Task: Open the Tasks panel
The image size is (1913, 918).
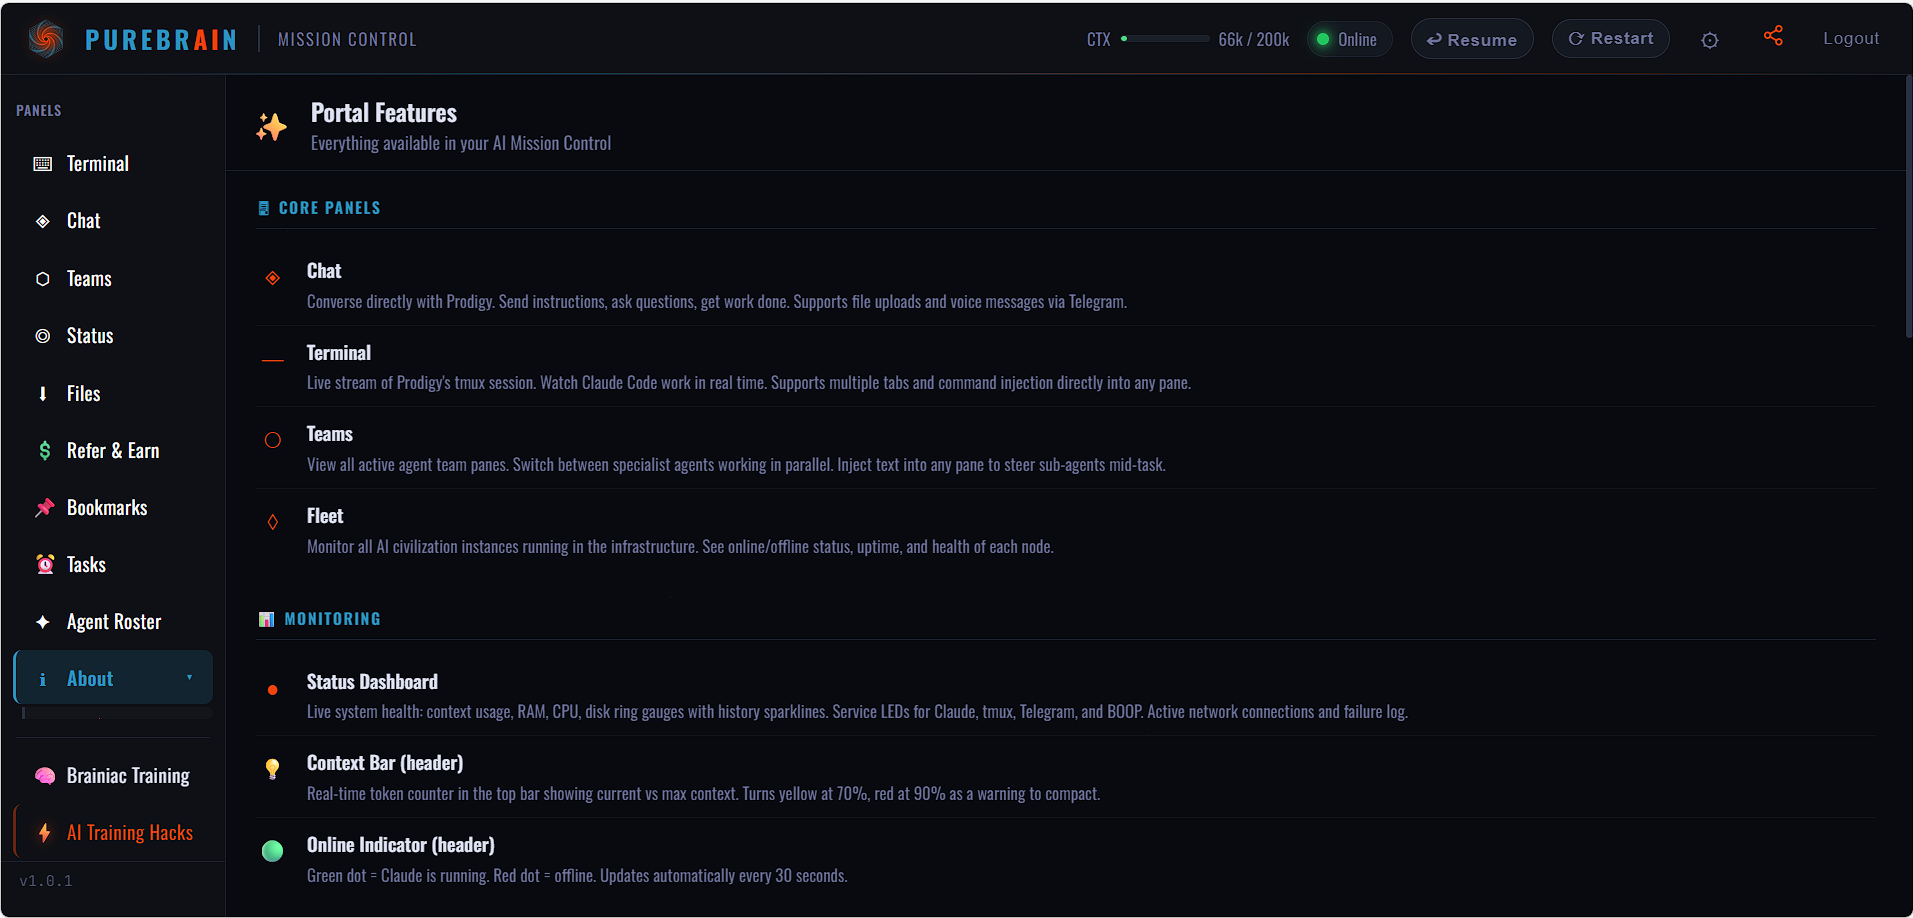Action: tap(113, 565)
